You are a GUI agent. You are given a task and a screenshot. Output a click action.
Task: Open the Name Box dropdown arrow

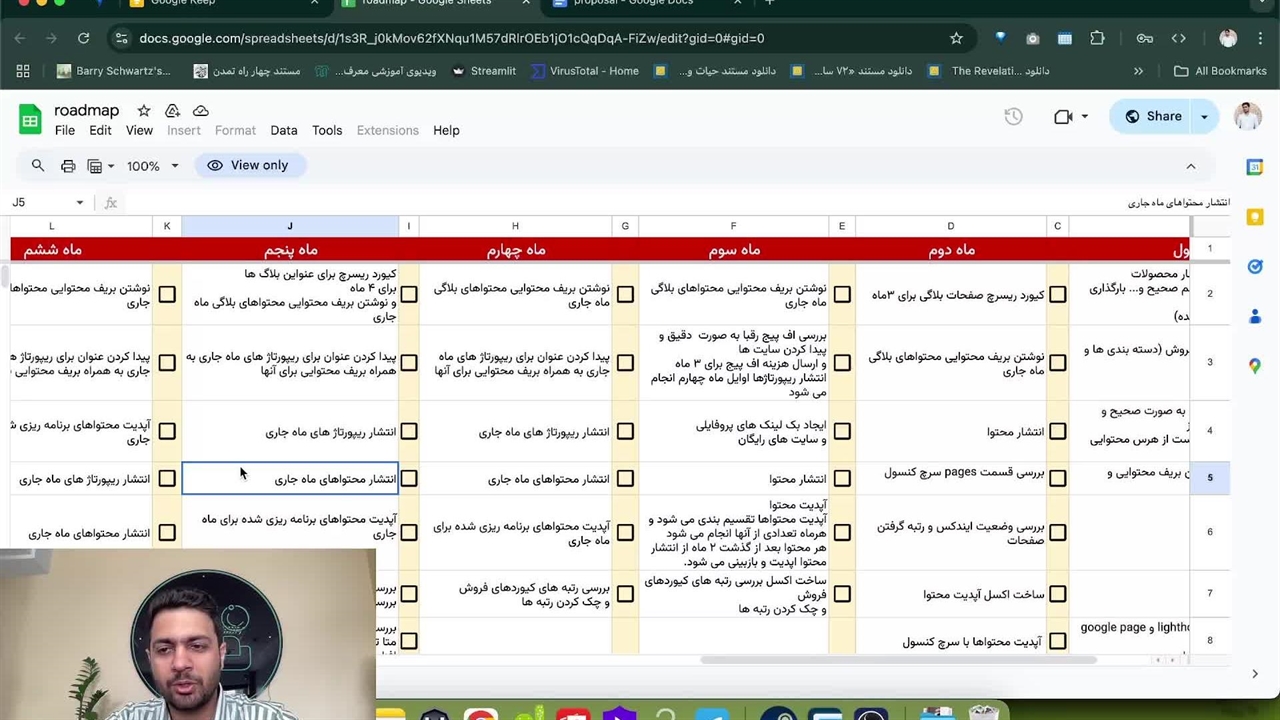(80, 203)
